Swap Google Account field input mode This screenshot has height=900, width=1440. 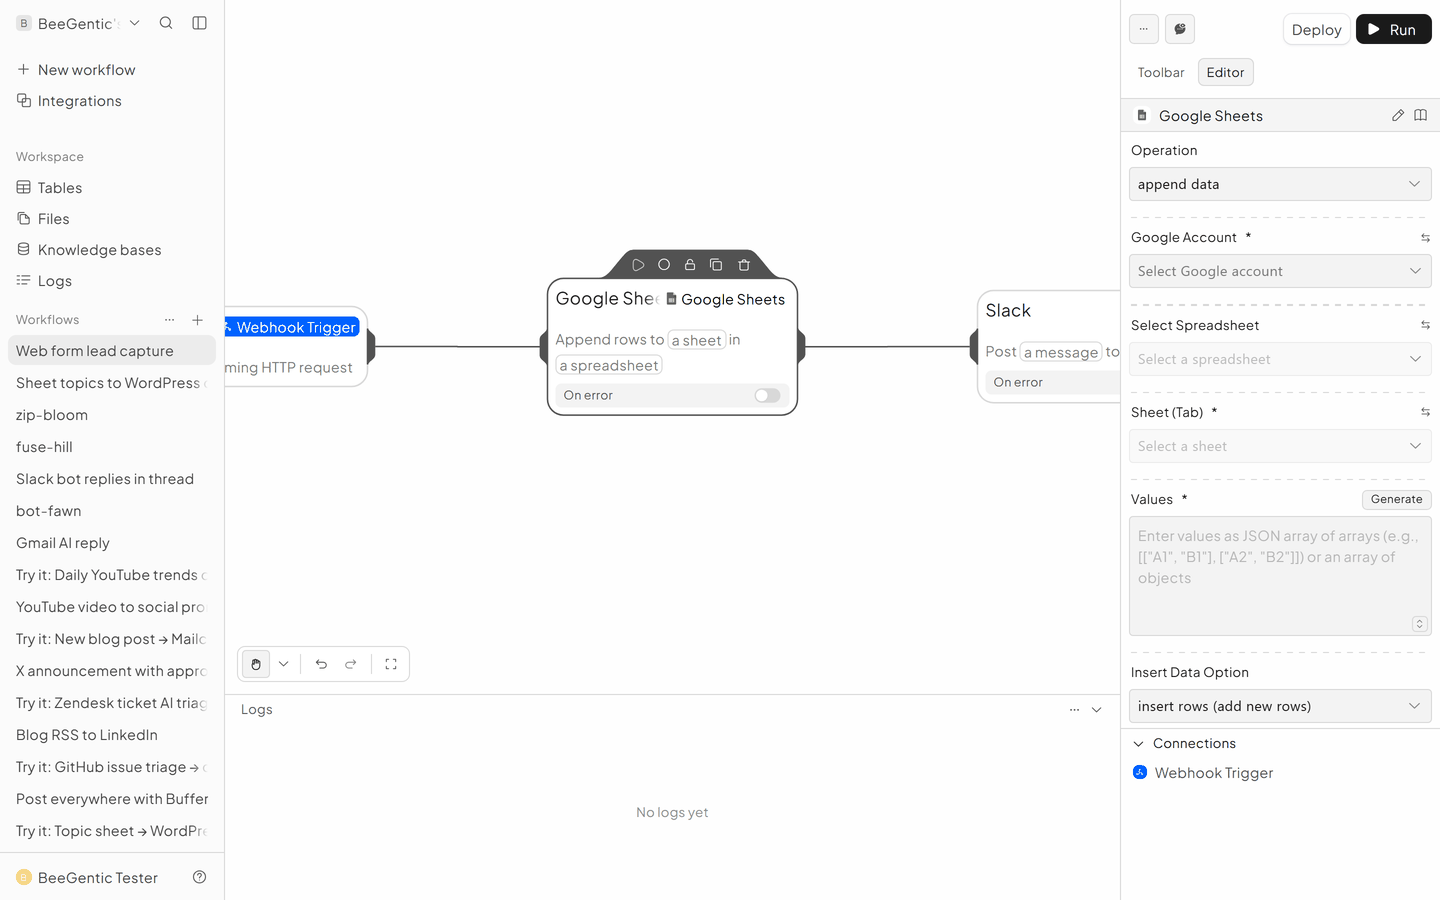1425,238
